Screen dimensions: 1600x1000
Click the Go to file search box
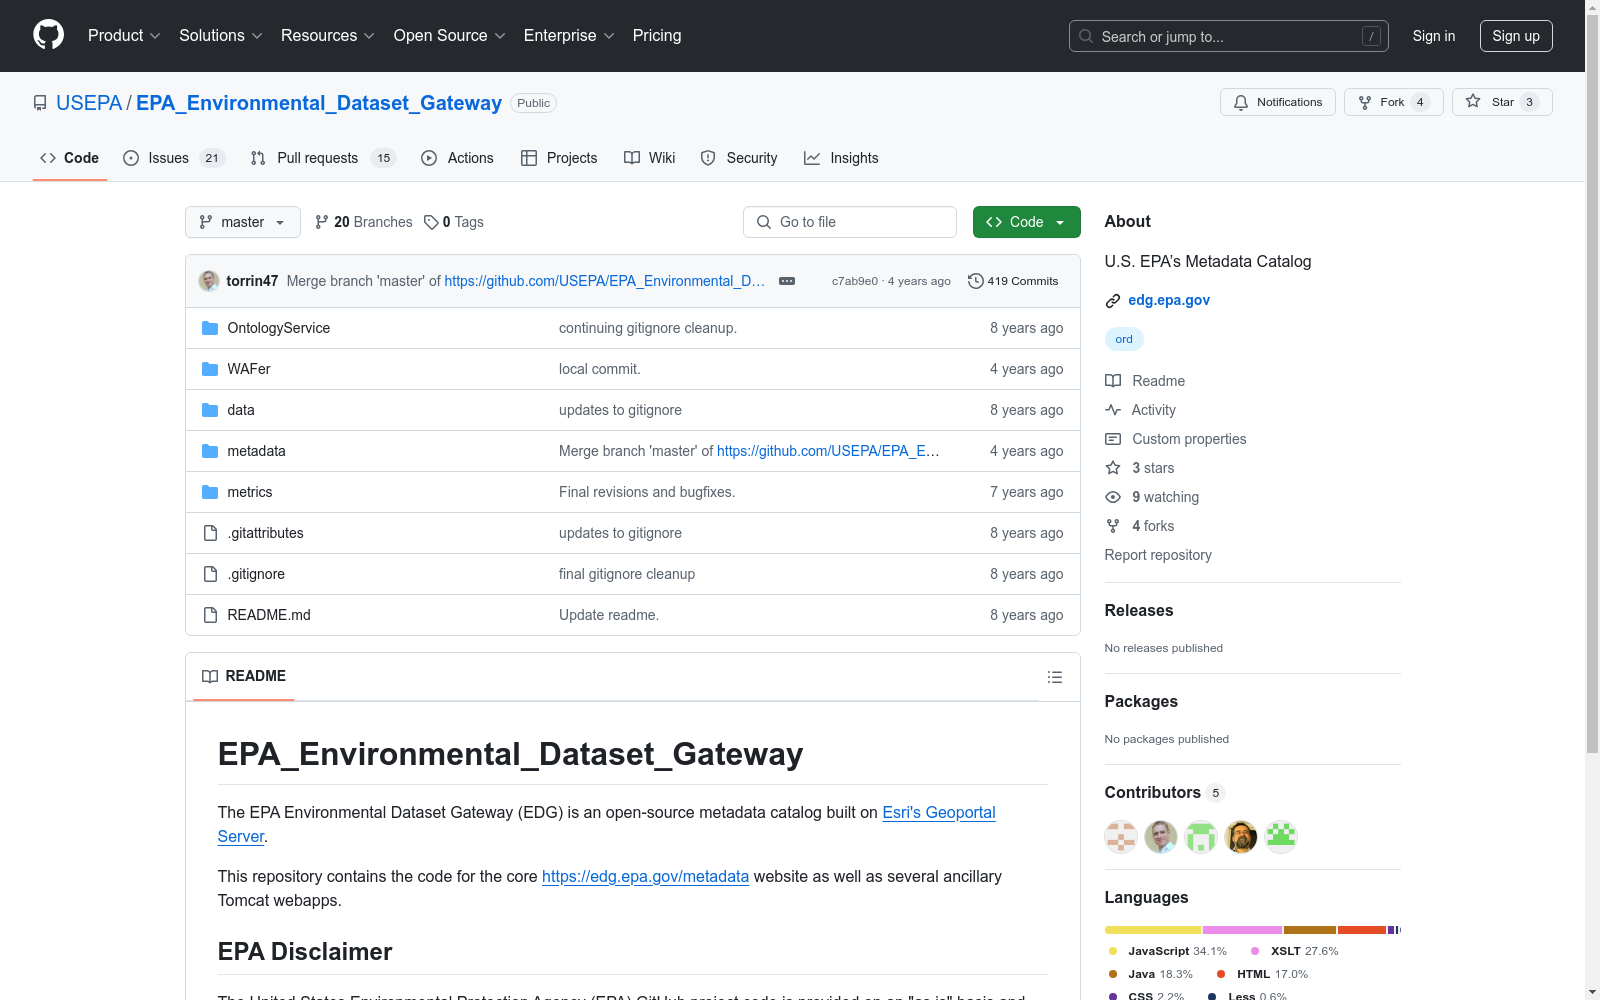click(x=850, y=222)
